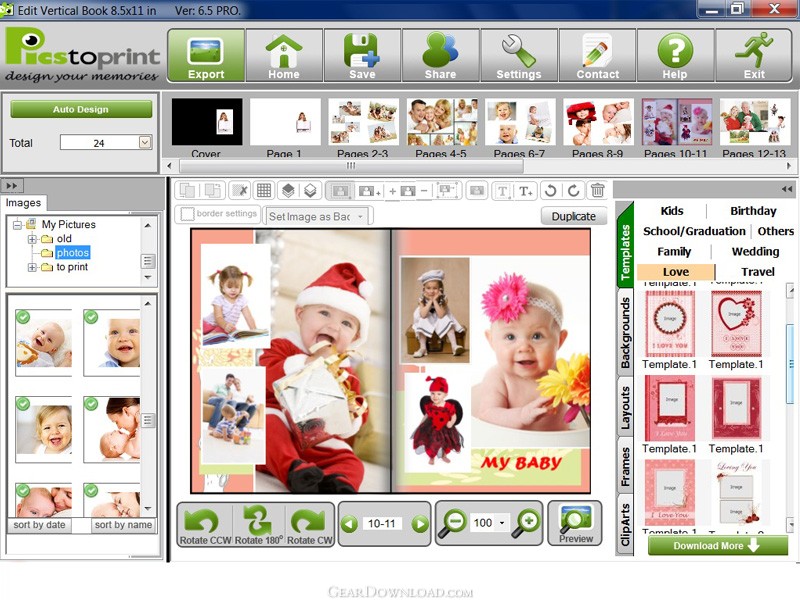Select the Kids template category
The height and width of the screenshot is (600, 800).
click(x=671, y=211)
